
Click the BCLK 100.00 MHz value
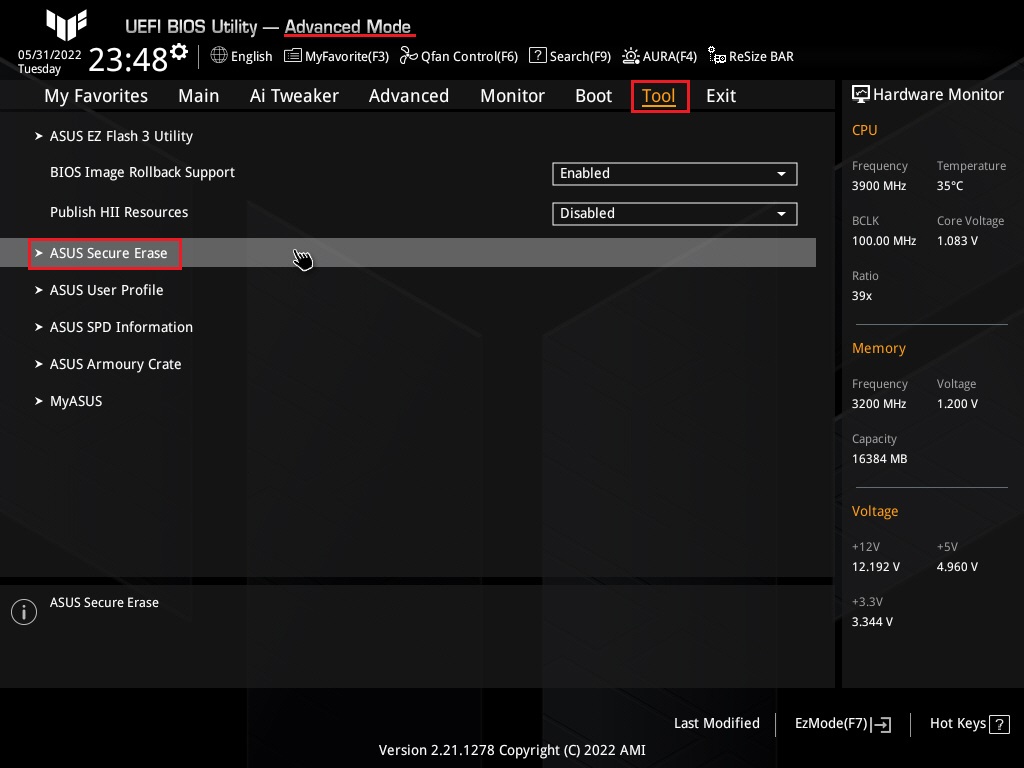pyautogui.click(x=884, y=240)
